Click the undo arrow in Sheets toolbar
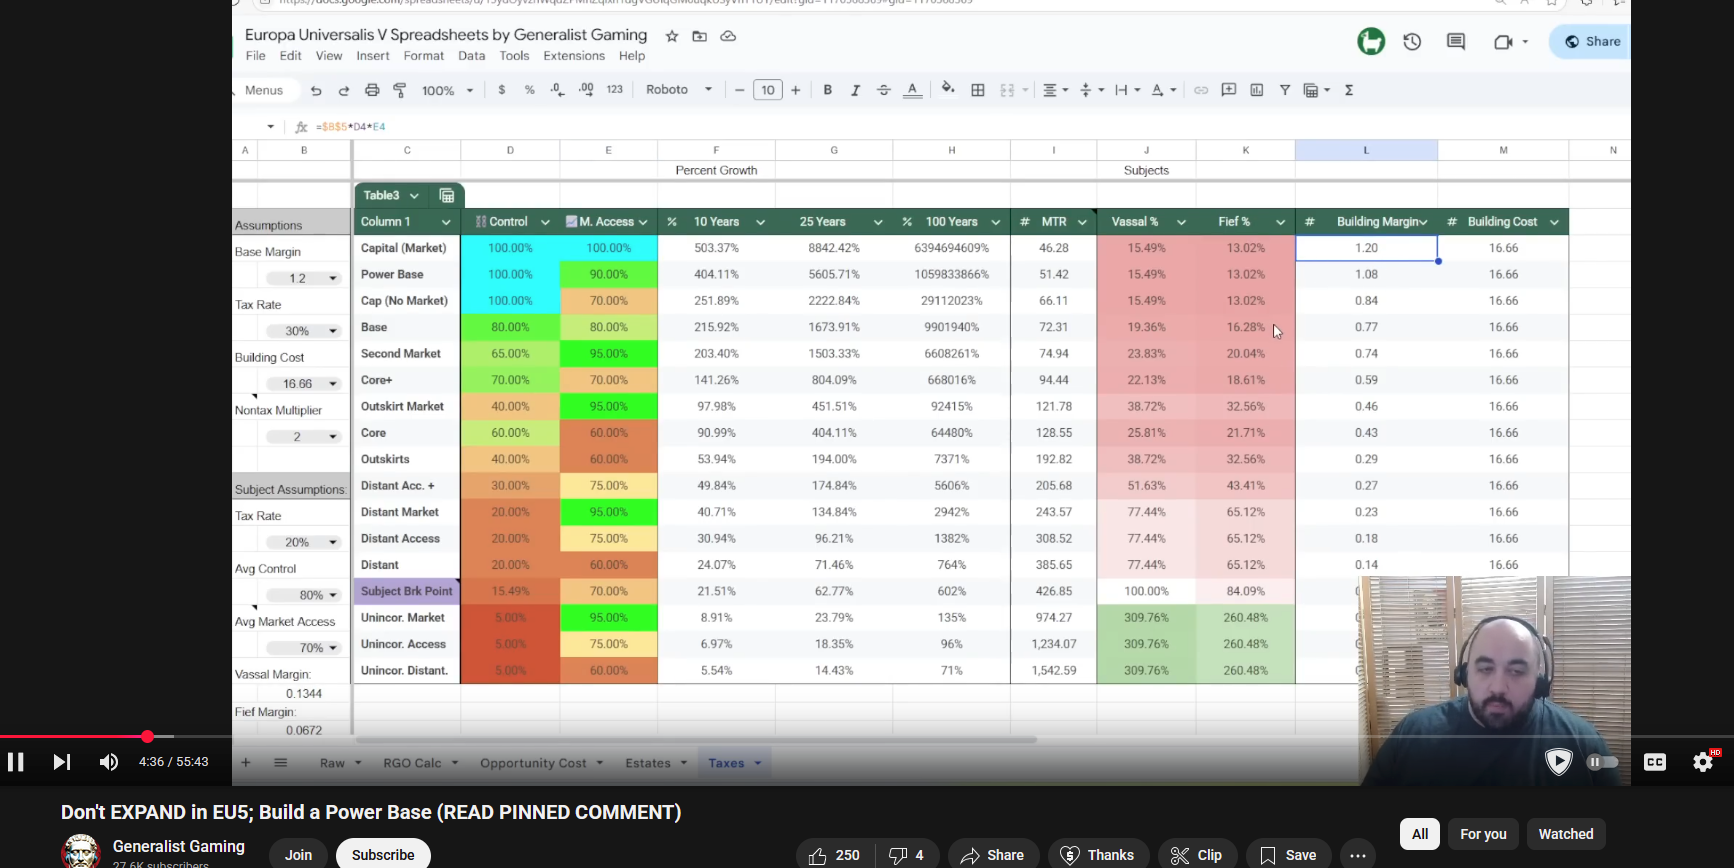The height and width of the screenshot is (868, 1734). click(x=316, y=90)
